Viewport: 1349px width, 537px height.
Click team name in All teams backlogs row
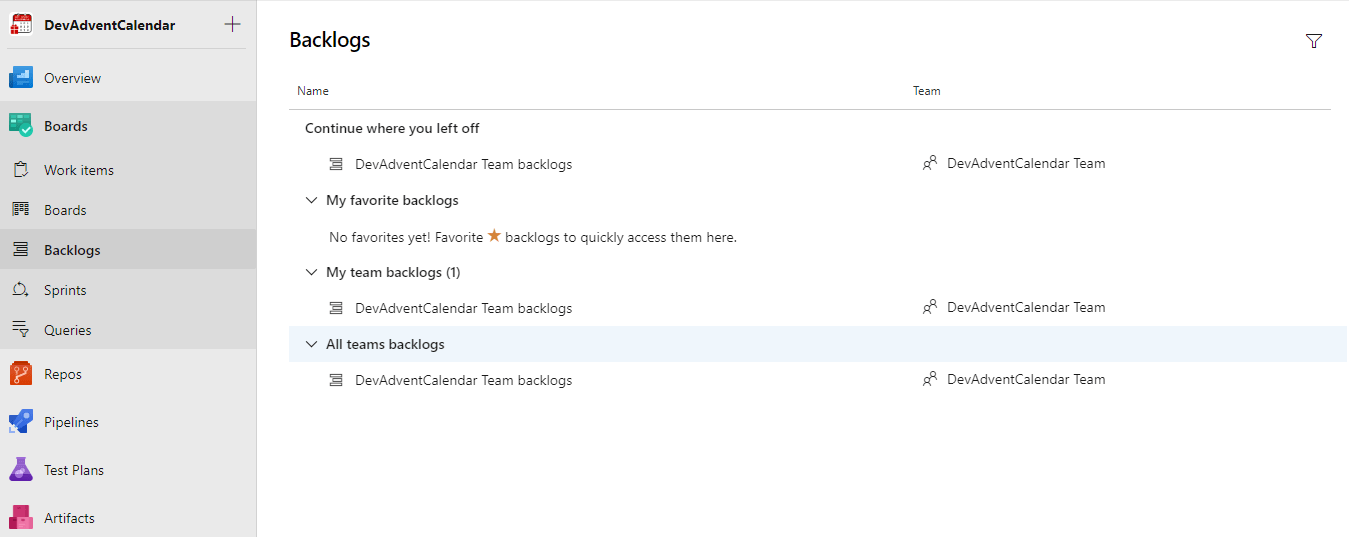pyautogui.click(x=1025, y=379)
